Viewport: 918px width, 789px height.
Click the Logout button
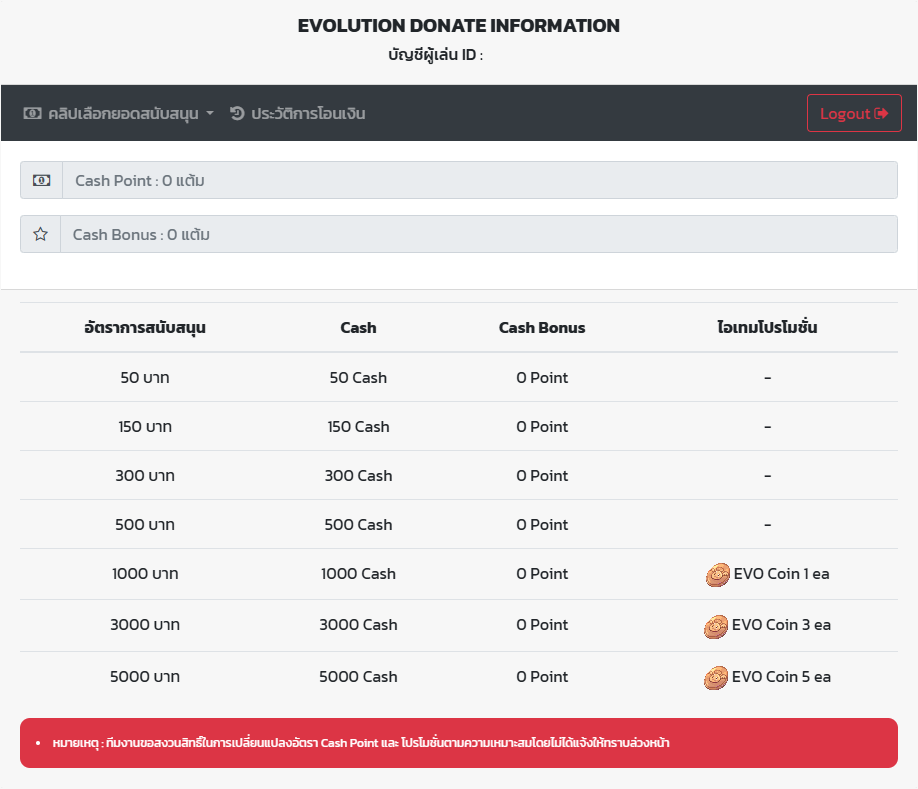click(x=854, y=113)
